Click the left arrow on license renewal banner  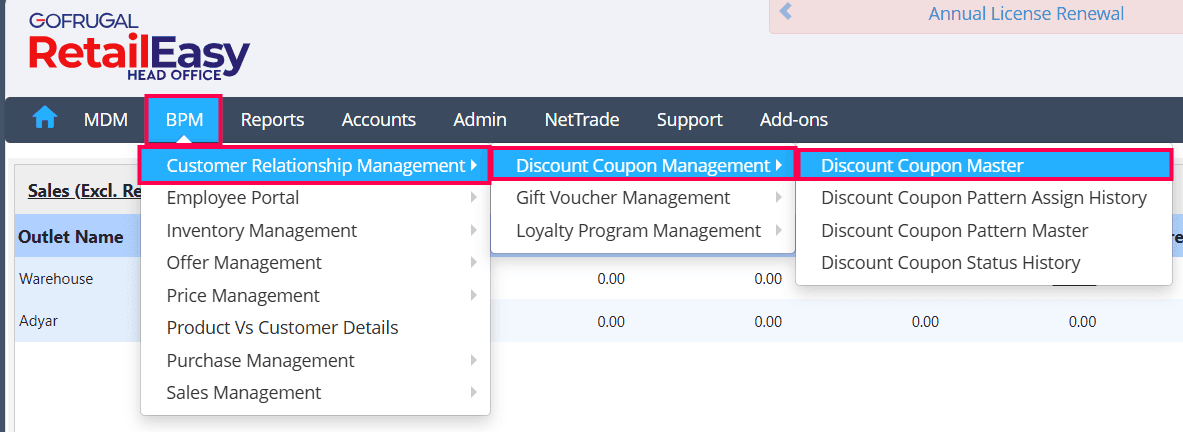[x=785, y=11]
